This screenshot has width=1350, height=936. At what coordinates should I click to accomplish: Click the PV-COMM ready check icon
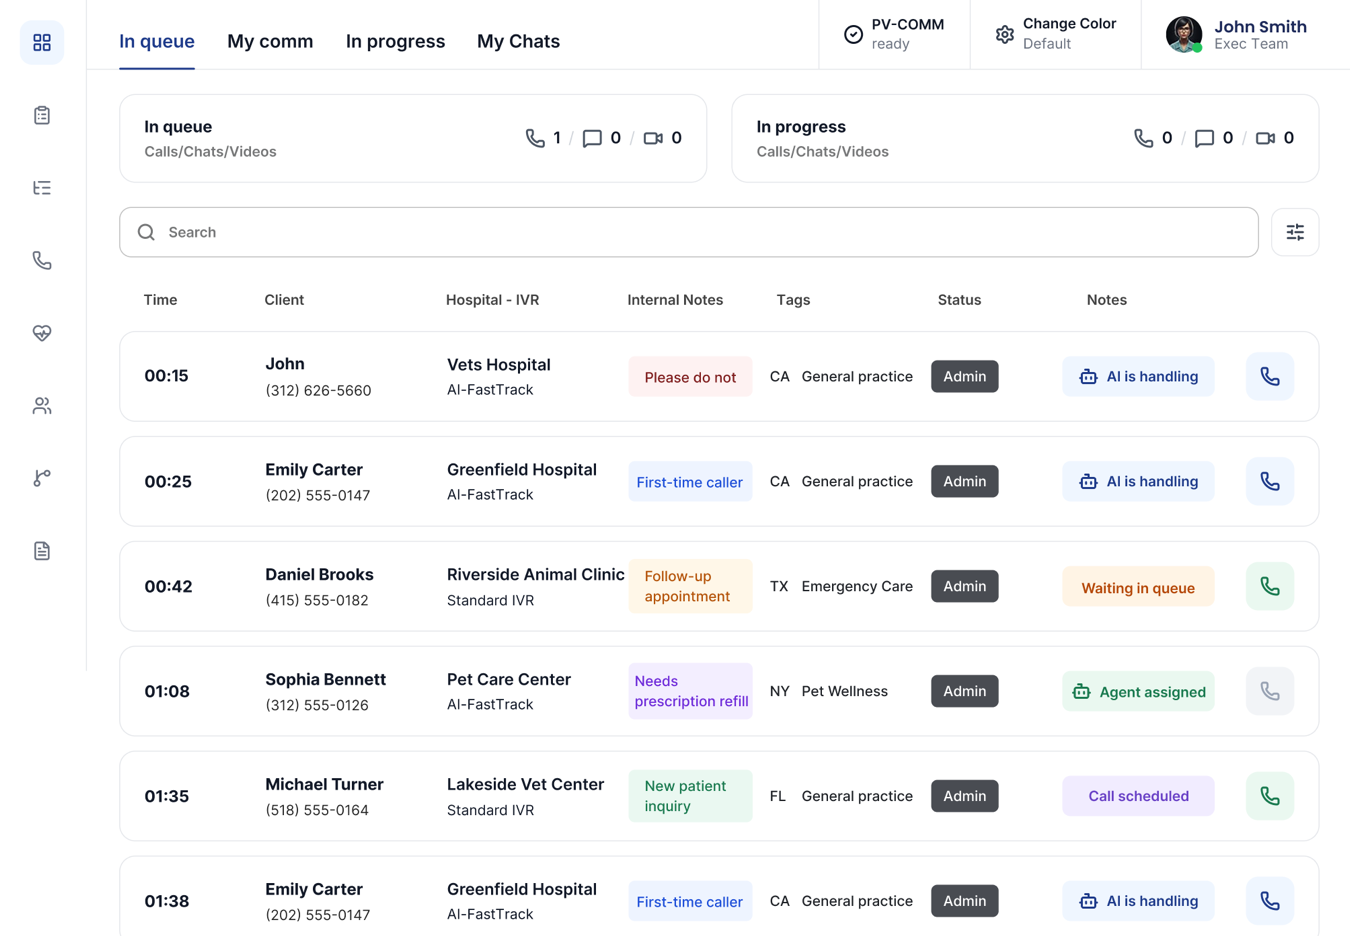coord(853,34)
